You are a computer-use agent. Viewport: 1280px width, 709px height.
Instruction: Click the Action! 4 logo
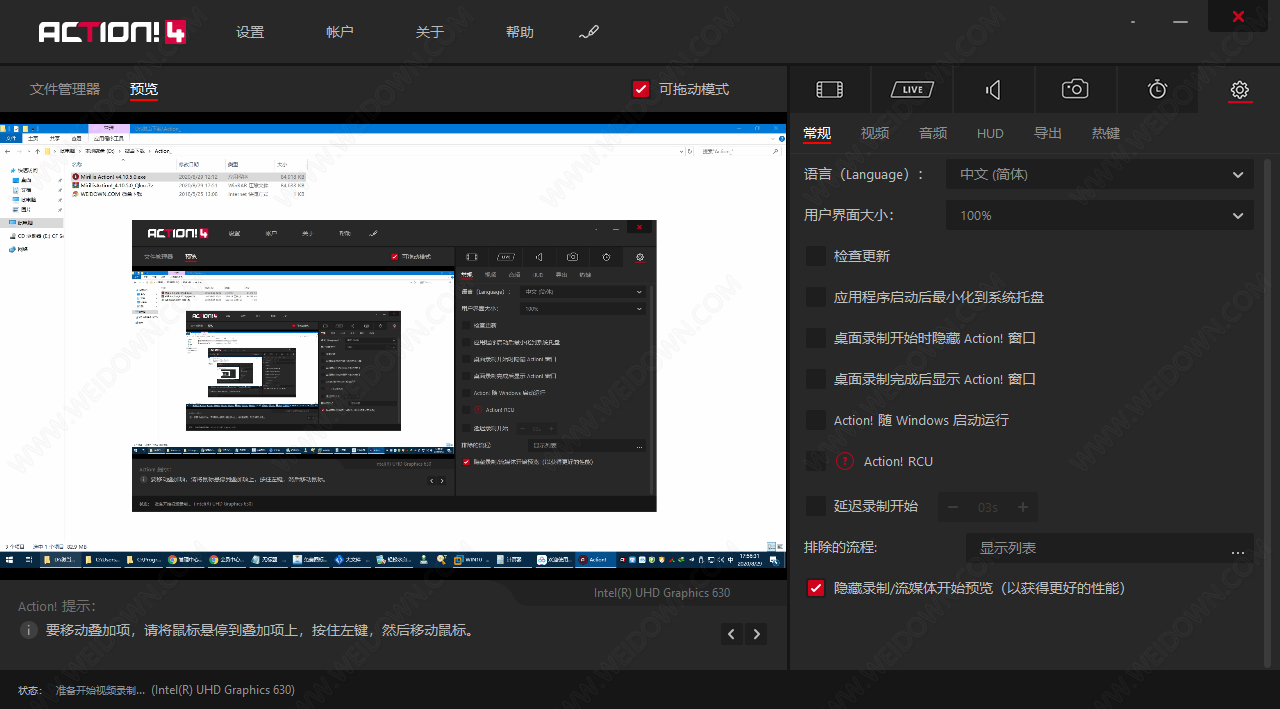(112, 32)
